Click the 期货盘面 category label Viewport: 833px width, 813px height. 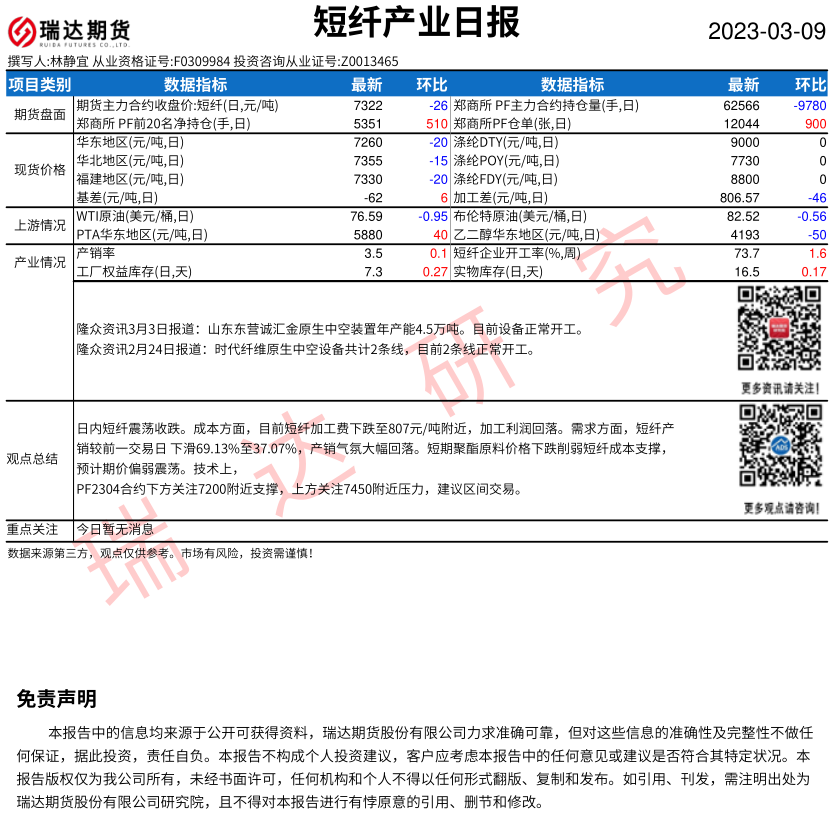pyautogui.click(x=39, y=114)
